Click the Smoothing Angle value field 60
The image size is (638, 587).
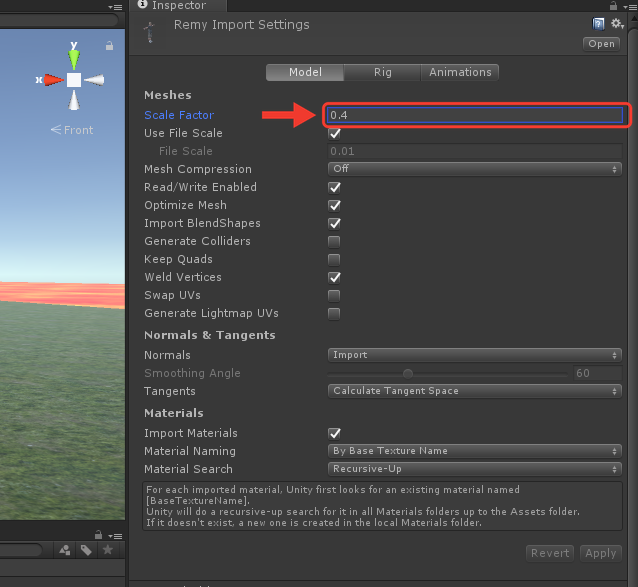pos(597,373)
